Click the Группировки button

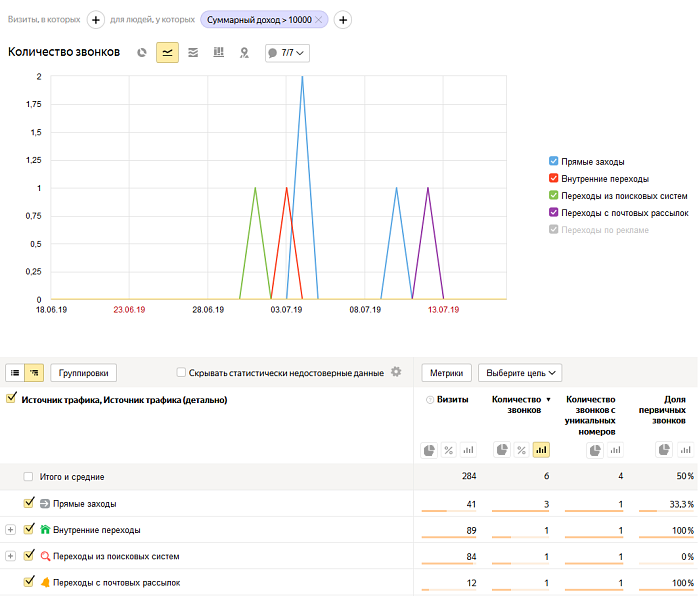[84, 373]
